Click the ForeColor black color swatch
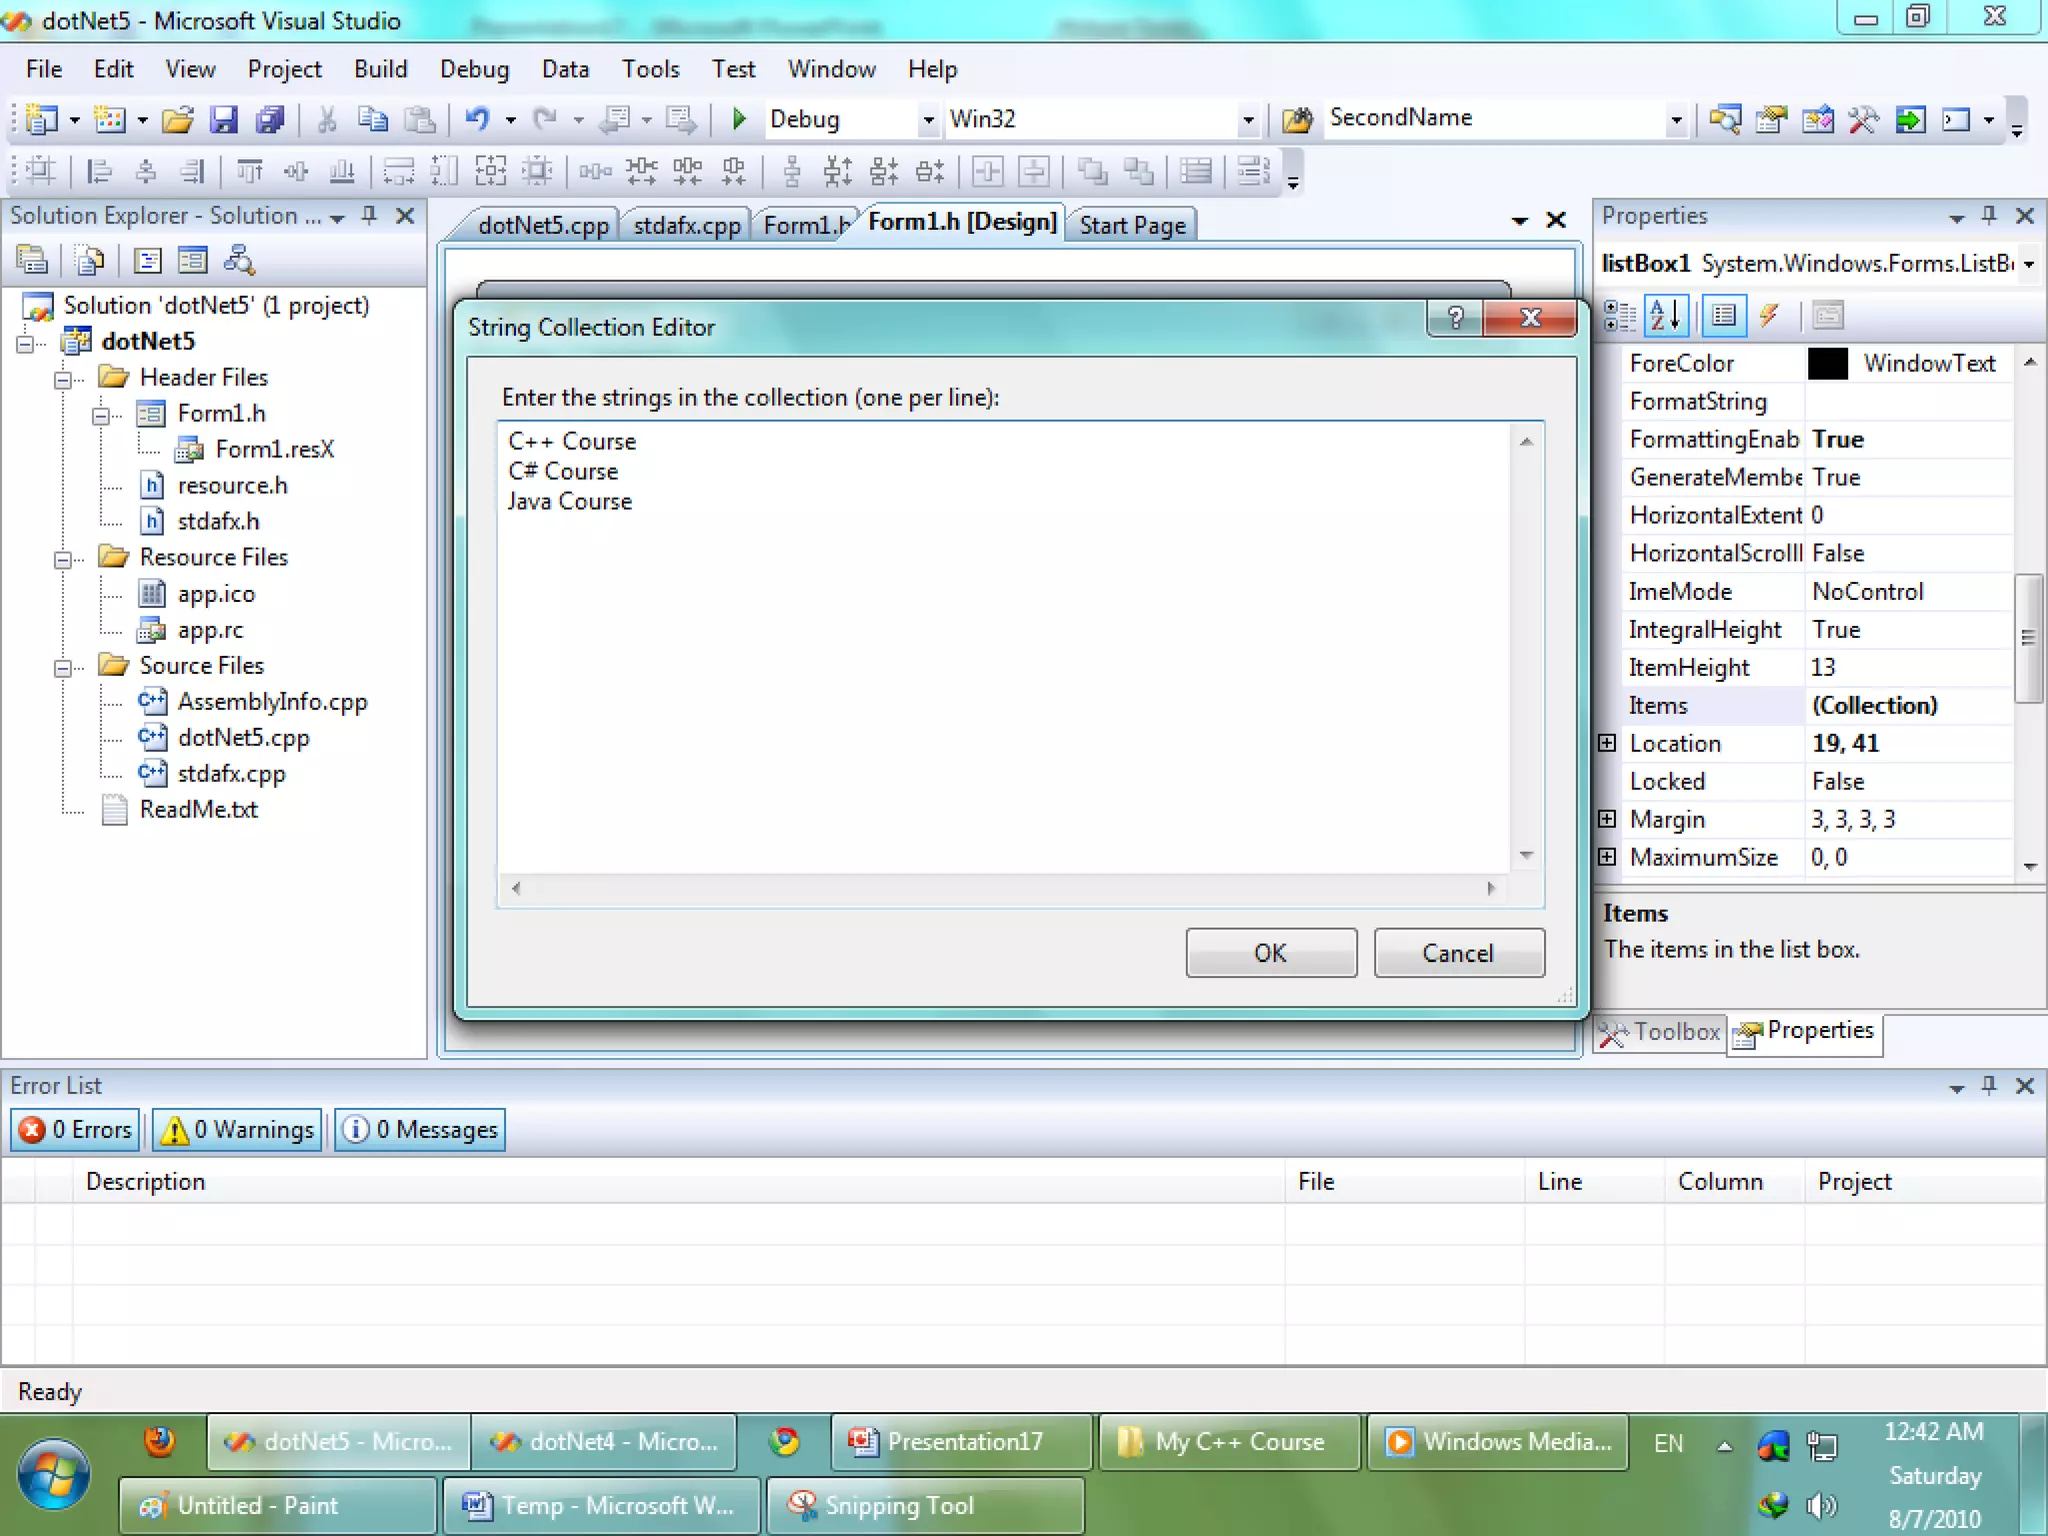This screenshot has height=1536, width=2048. [1827, 363]
